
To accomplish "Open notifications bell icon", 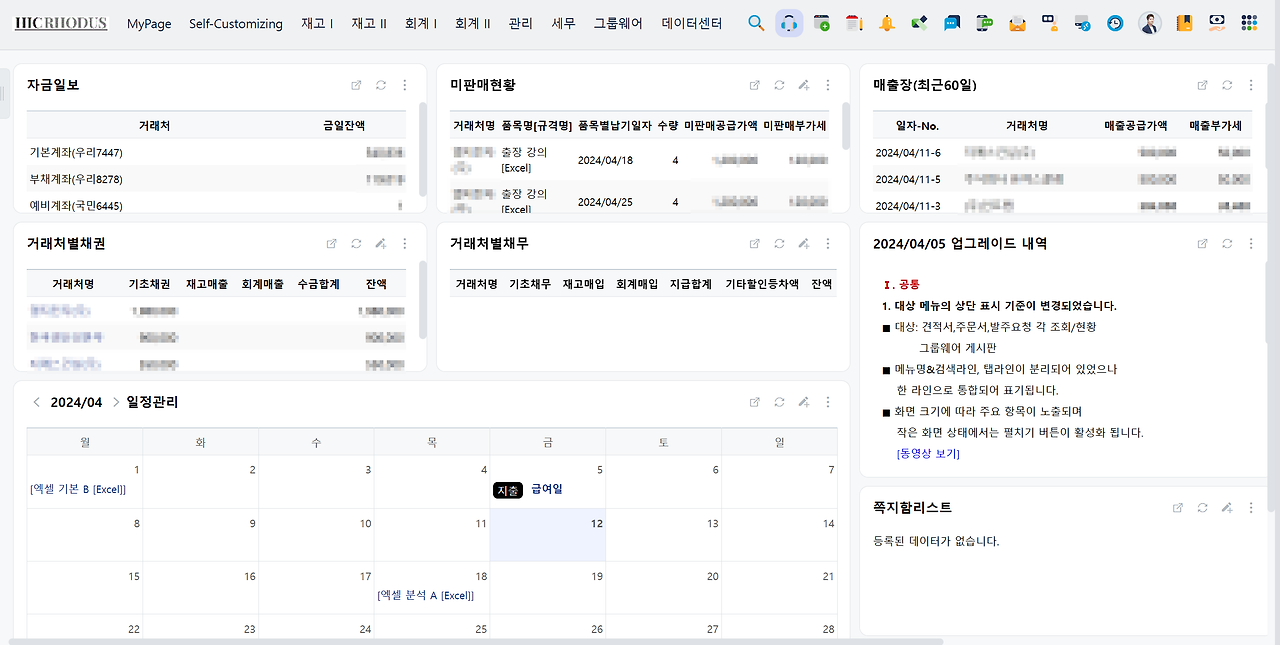I will pyautogui.click(x=887, y=23).
